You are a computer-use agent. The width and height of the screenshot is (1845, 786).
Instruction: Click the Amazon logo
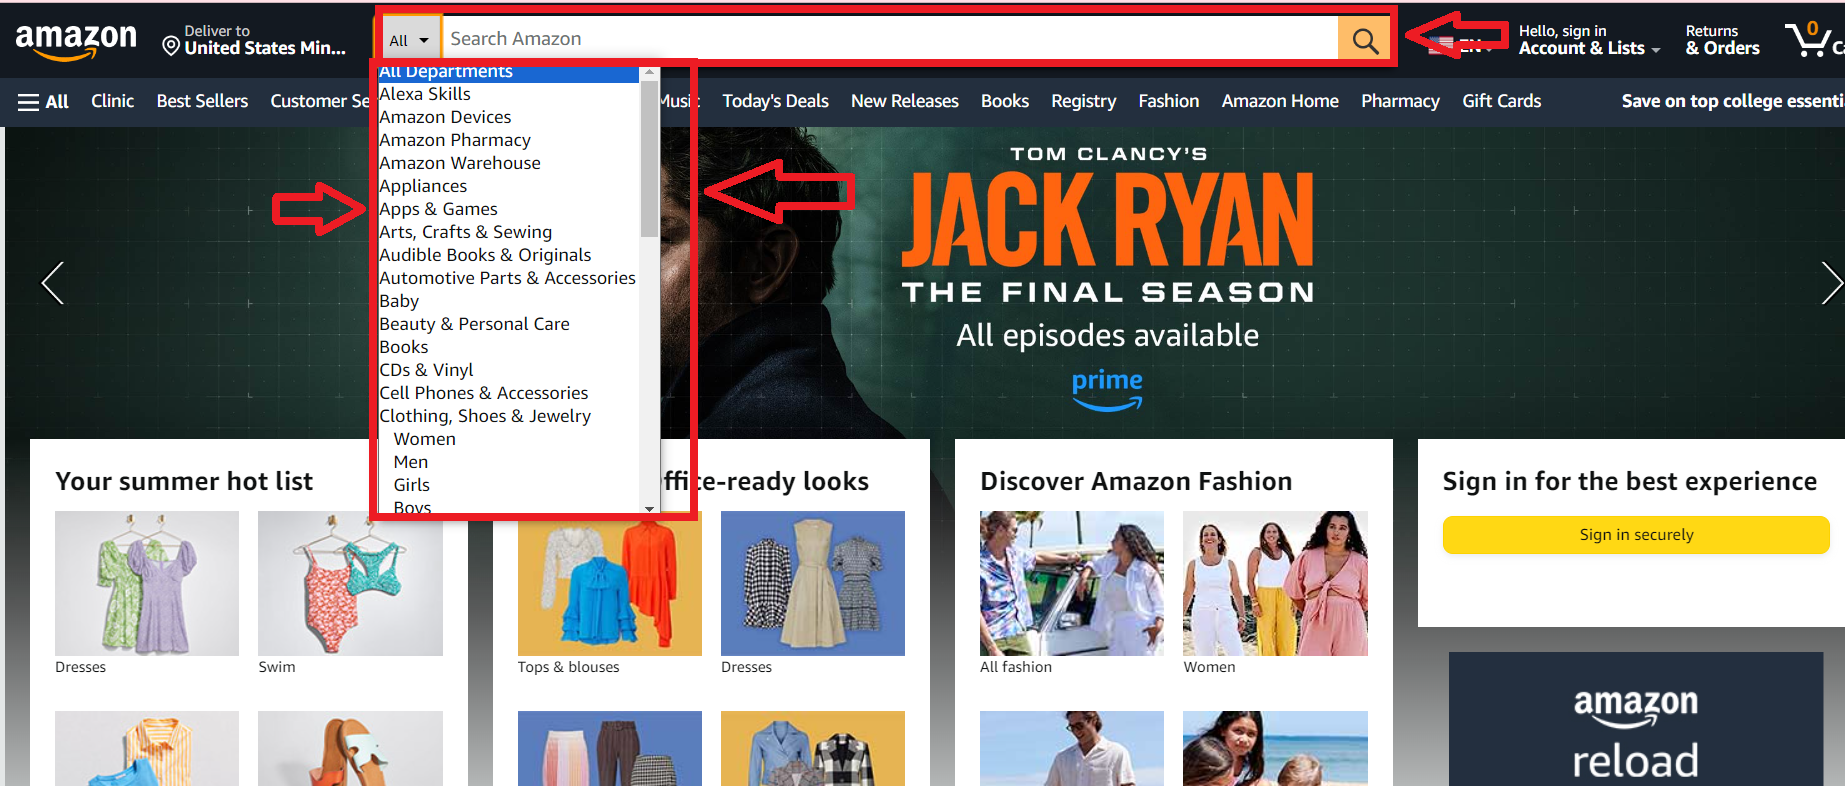76,40
